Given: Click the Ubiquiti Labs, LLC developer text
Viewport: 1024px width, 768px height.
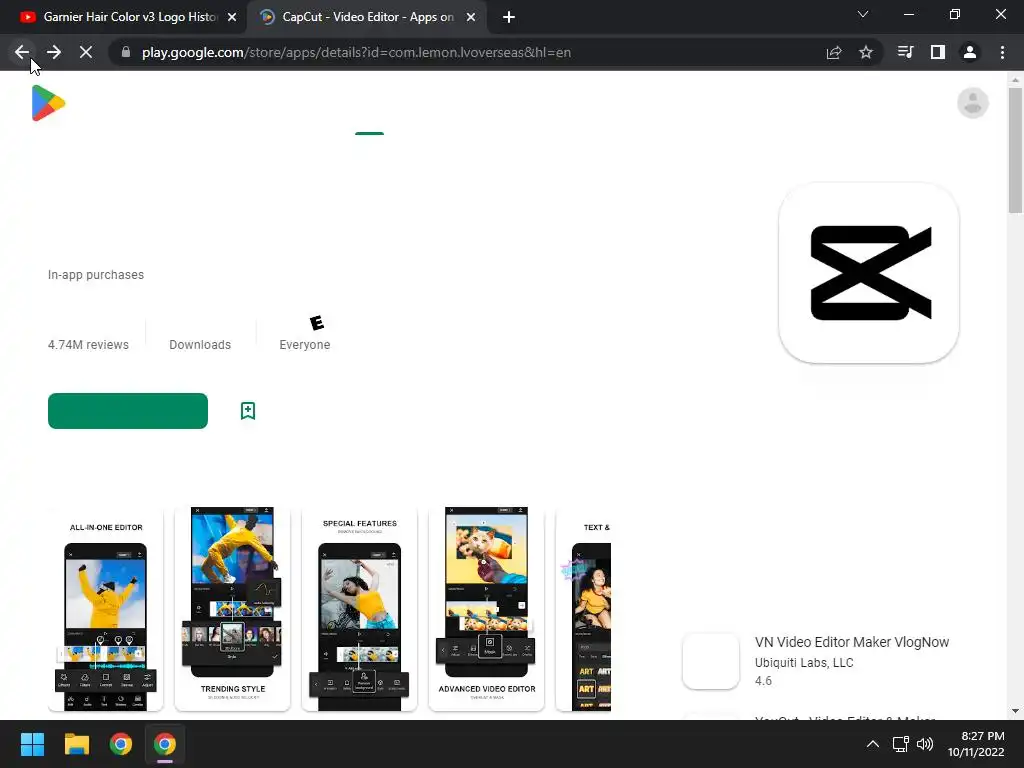Looking at the screenshot, I should (804, 662).
